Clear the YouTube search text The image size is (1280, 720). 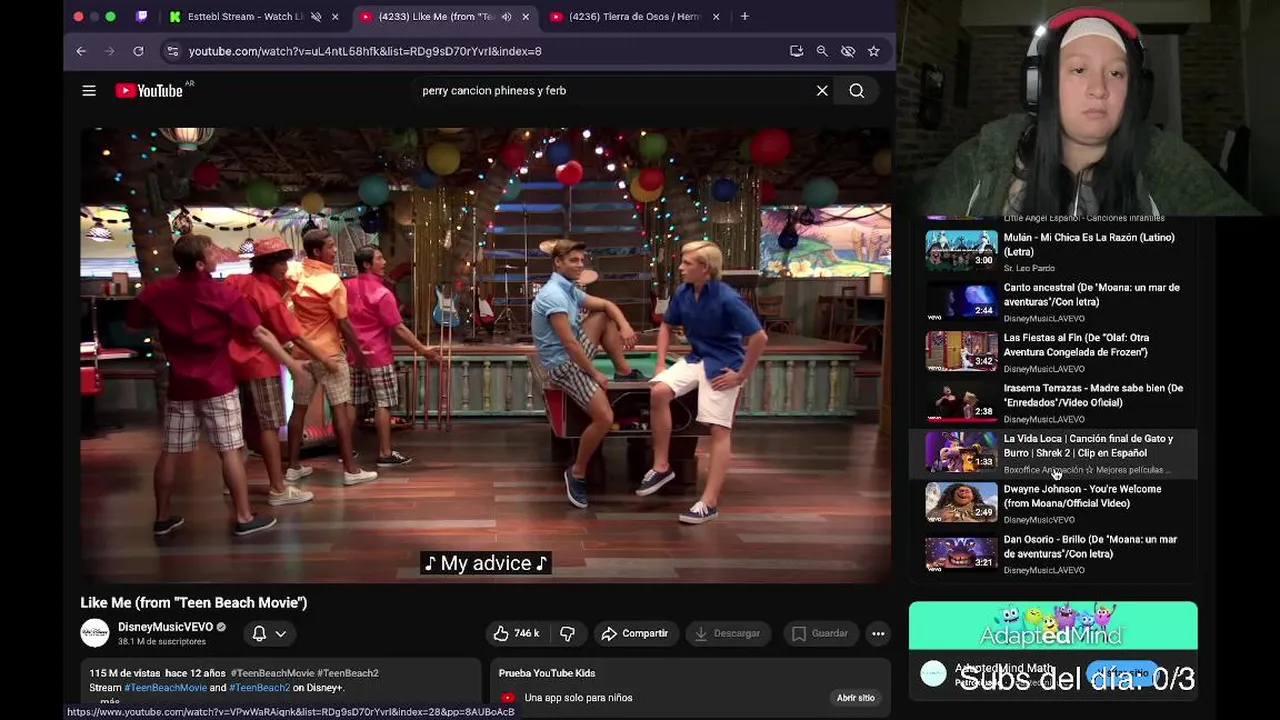(822, 91)
